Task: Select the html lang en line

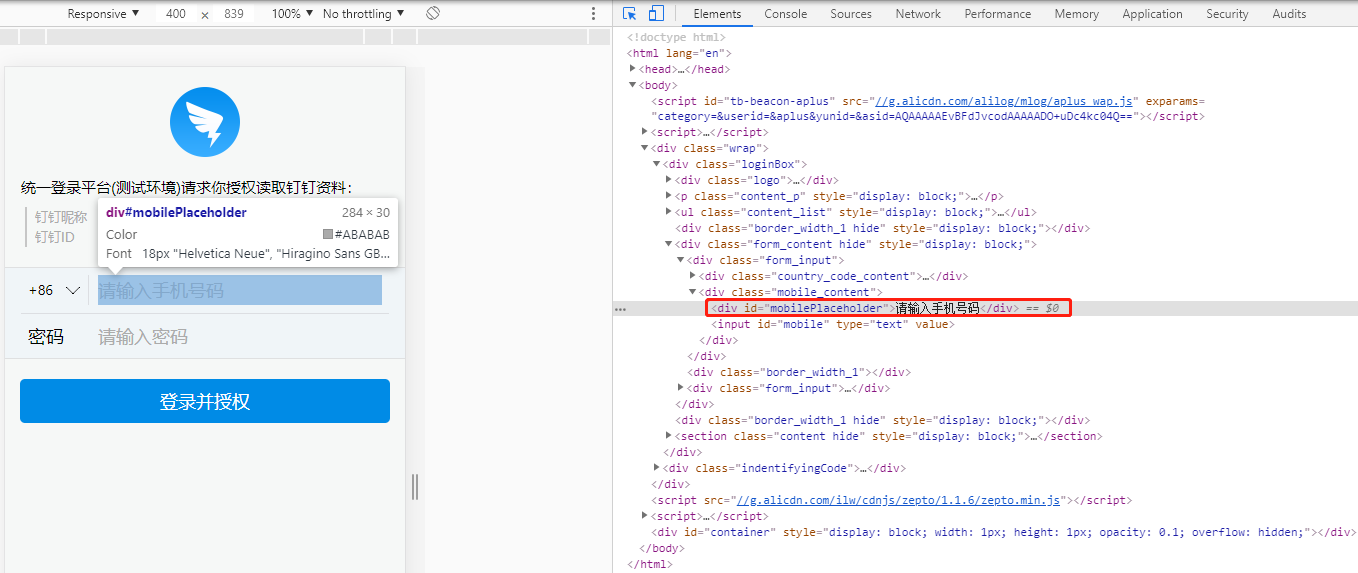Action: click(679, 53)
